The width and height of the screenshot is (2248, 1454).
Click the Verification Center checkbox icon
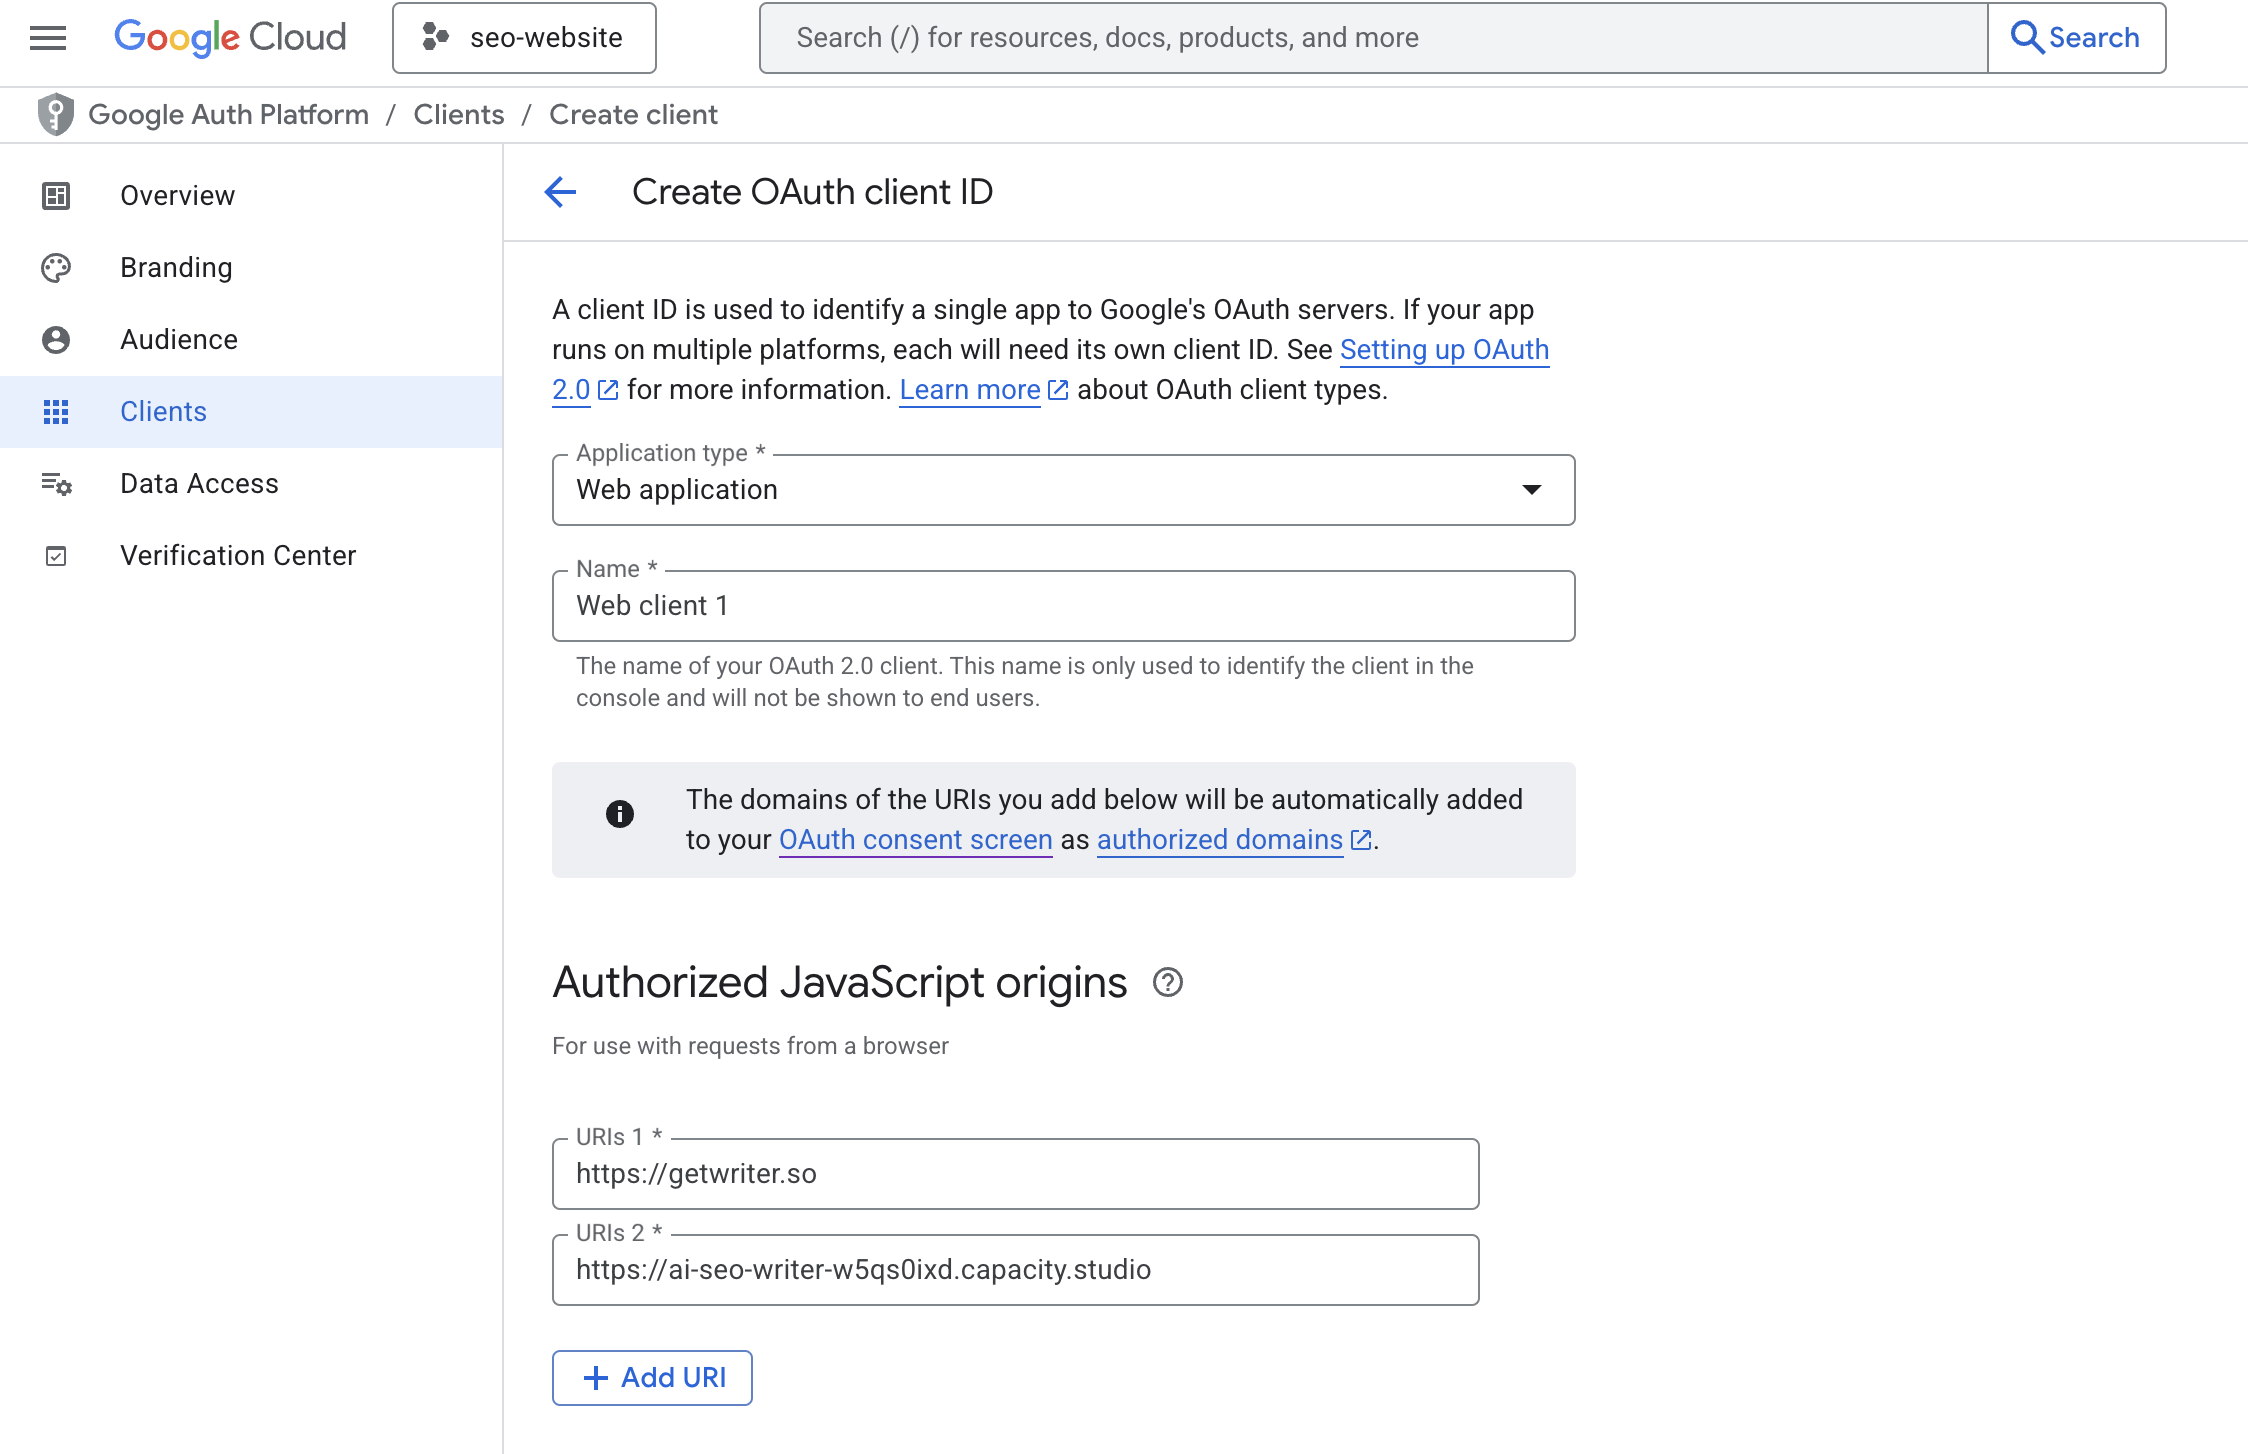coord(56,556)
